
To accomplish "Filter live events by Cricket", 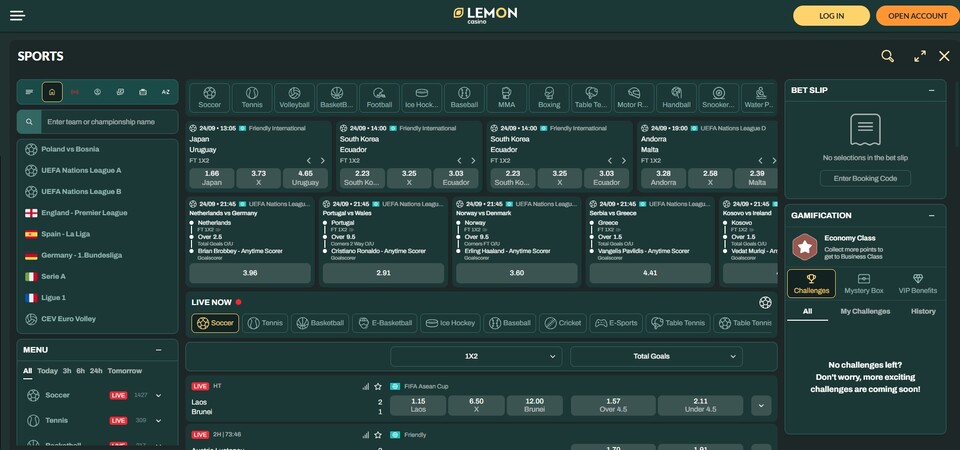I will coord(563,323).
